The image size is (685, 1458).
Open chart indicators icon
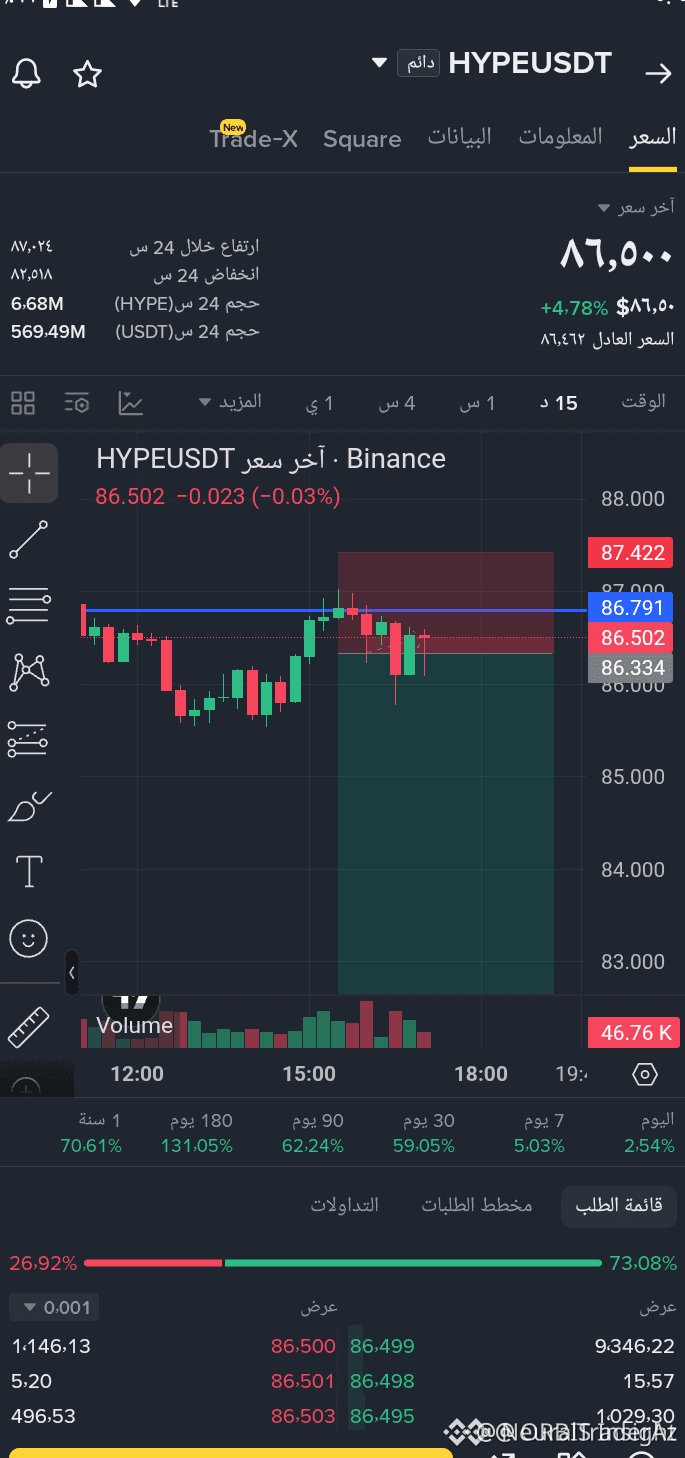click(131, 403)
